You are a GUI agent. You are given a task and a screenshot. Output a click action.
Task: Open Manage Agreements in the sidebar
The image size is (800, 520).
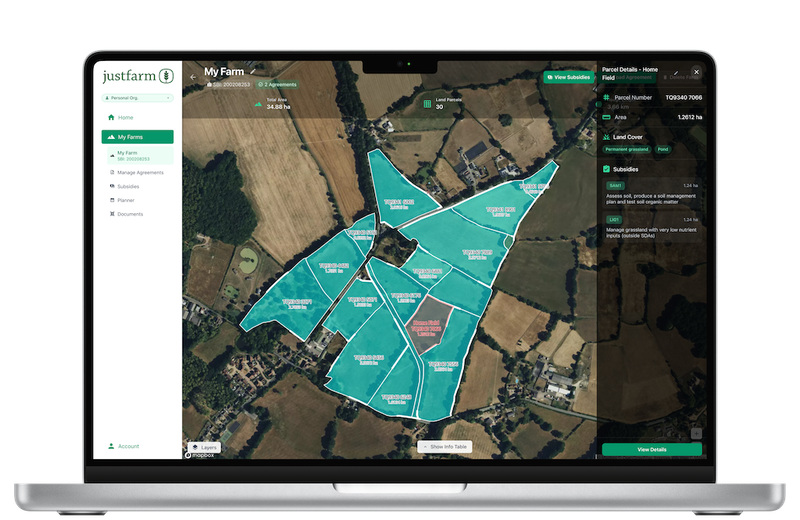139,172
